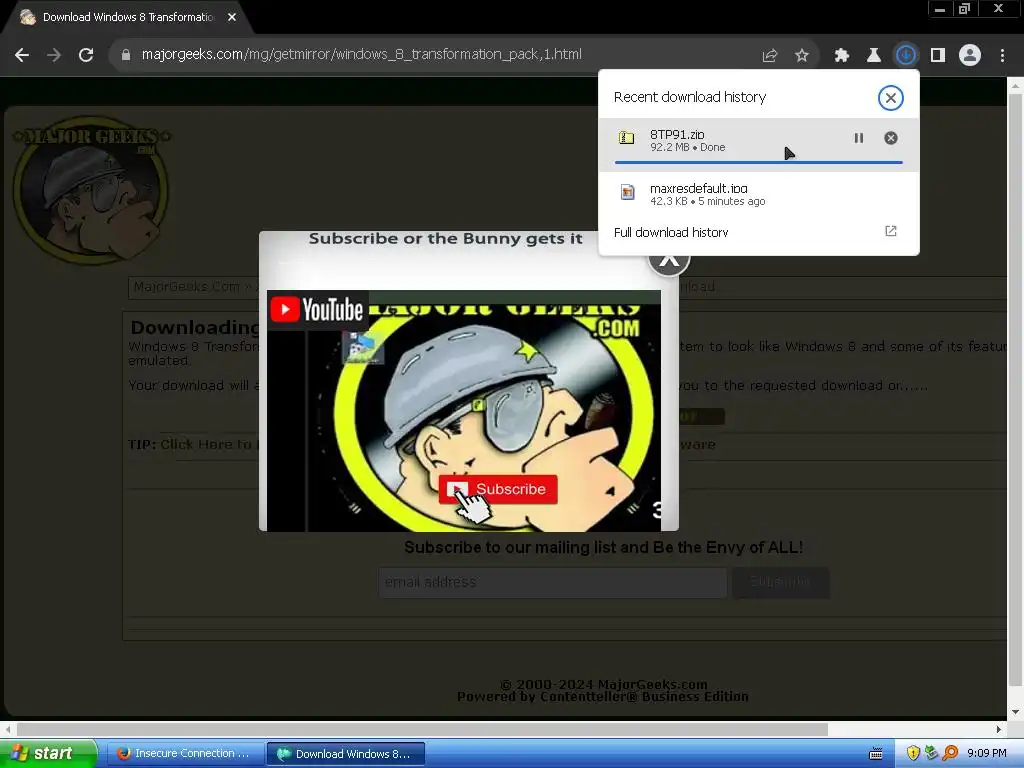Bookmark this page with the star
This screenshot has height=768, width=1024.
[802, 56]
